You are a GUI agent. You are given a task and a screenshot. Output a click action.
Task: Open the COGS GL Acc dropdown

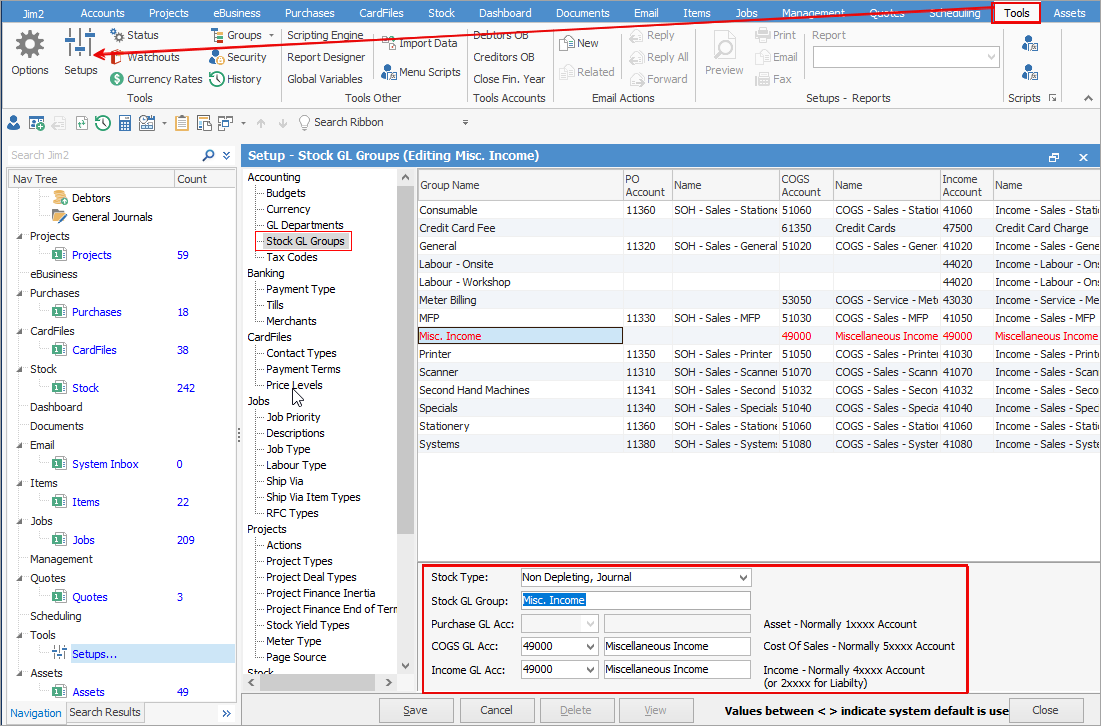tap(590, 647)
